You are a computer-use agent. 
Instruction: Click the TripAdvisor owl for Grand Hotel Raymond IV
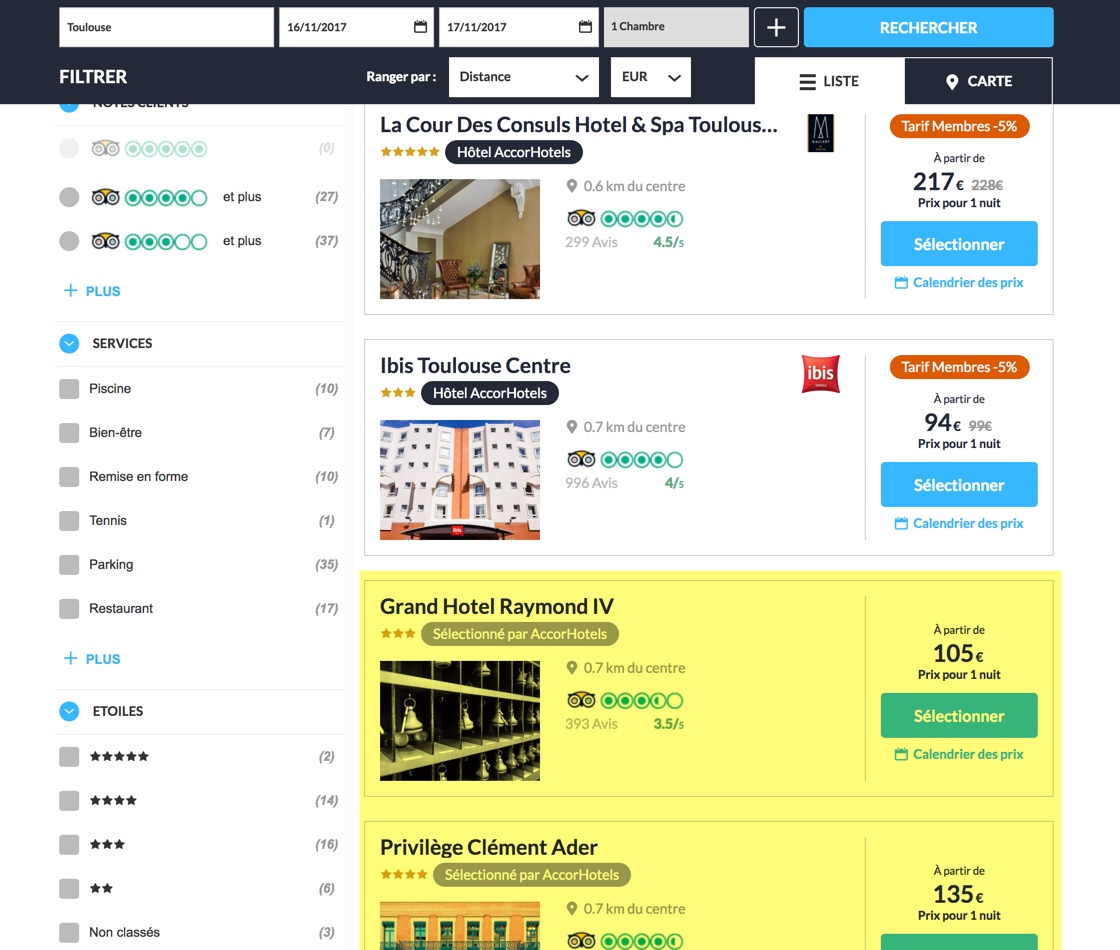(581, 699)
